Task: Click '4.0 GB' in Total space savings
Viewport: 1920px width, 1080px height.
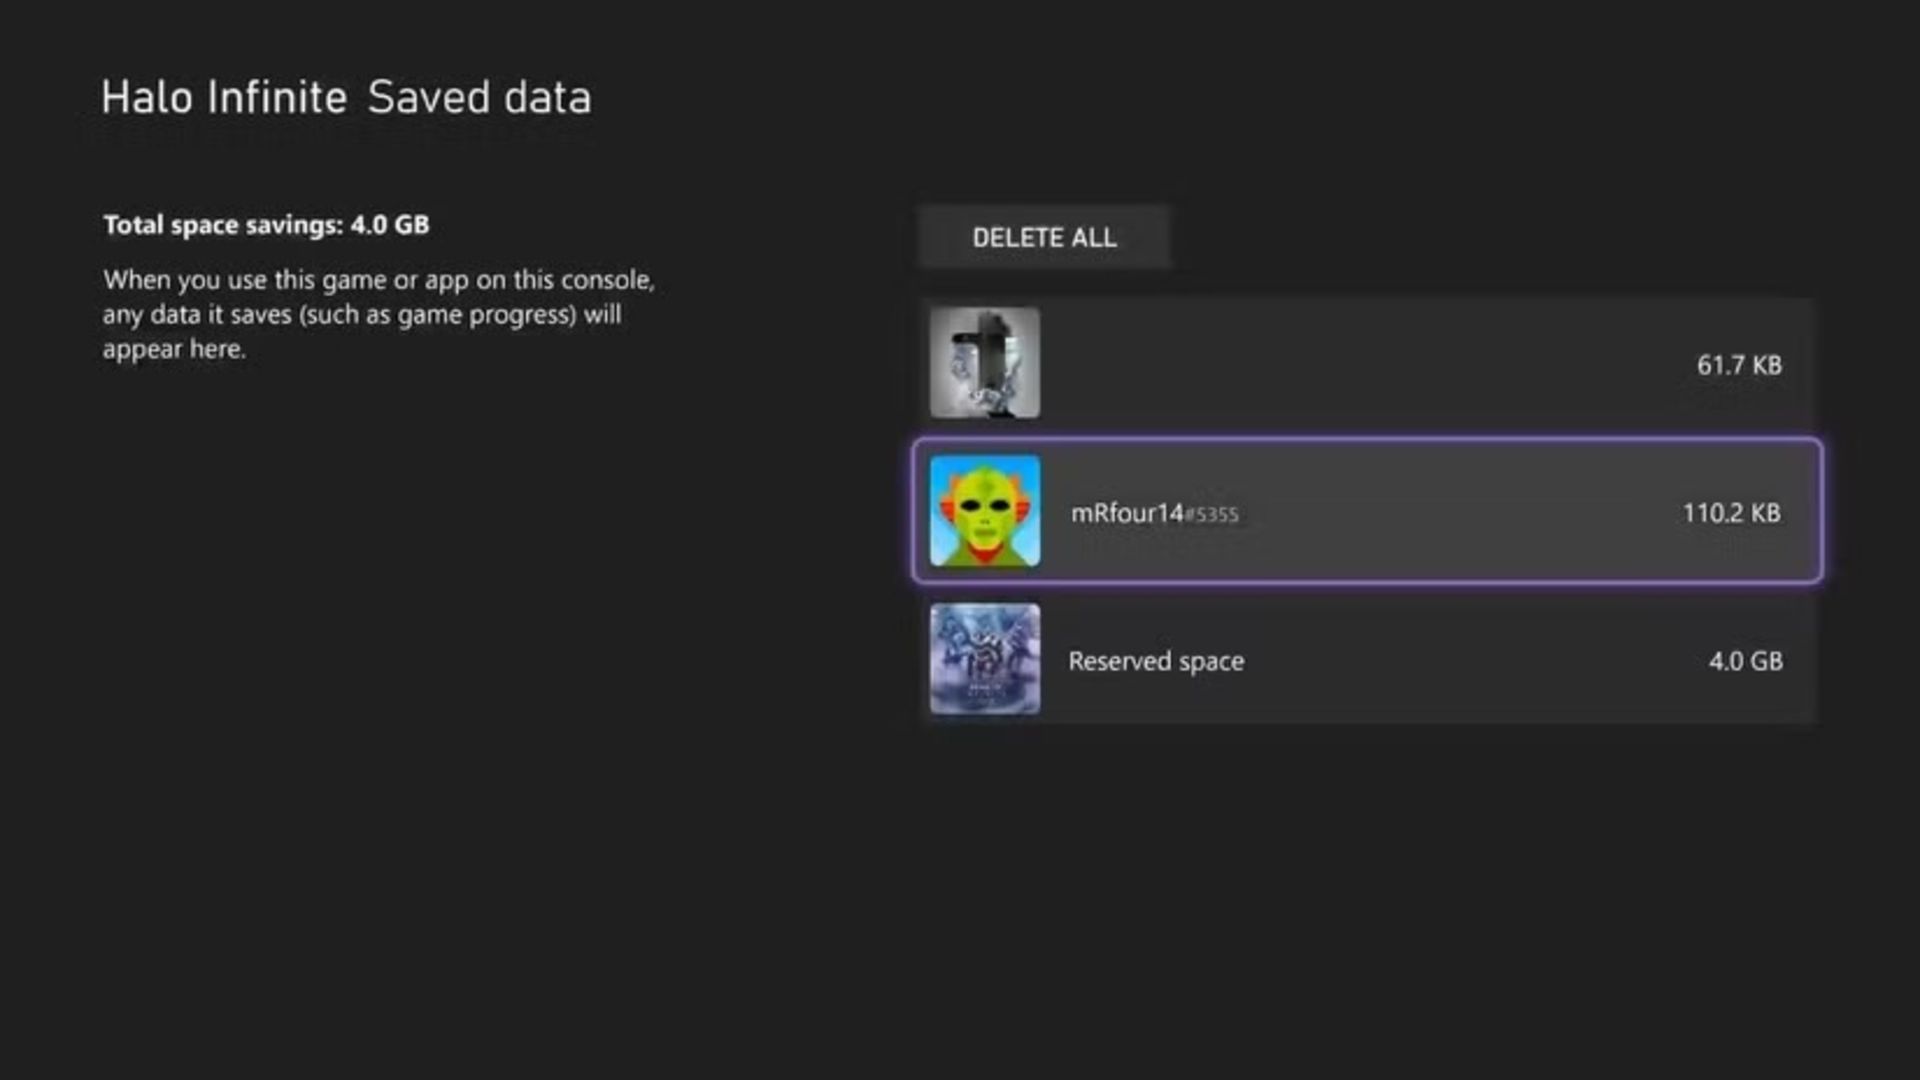Action: coord(389,225)
